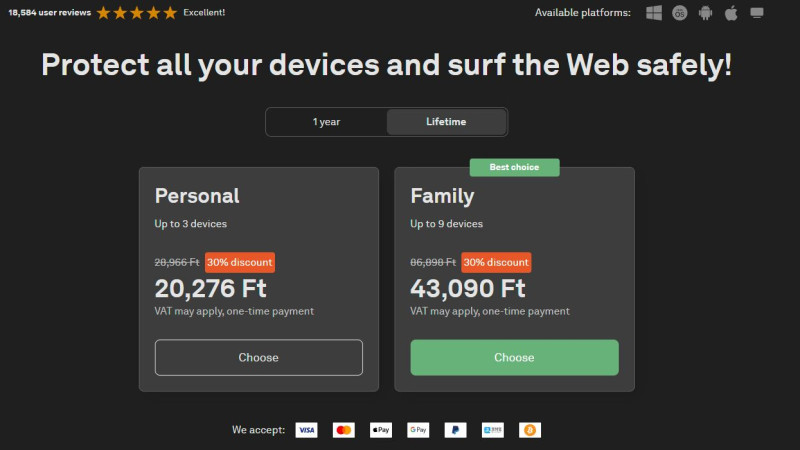Click the Windows platform icon
This screenshot has height=450, width=800.
coord(654,13)
